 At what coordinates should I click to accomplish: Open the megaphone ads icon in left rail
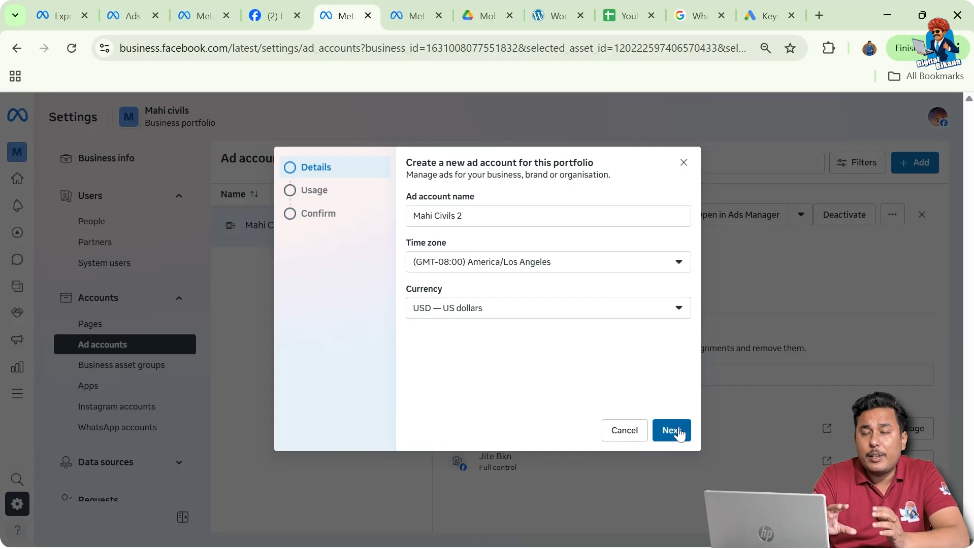coord(17,340)
